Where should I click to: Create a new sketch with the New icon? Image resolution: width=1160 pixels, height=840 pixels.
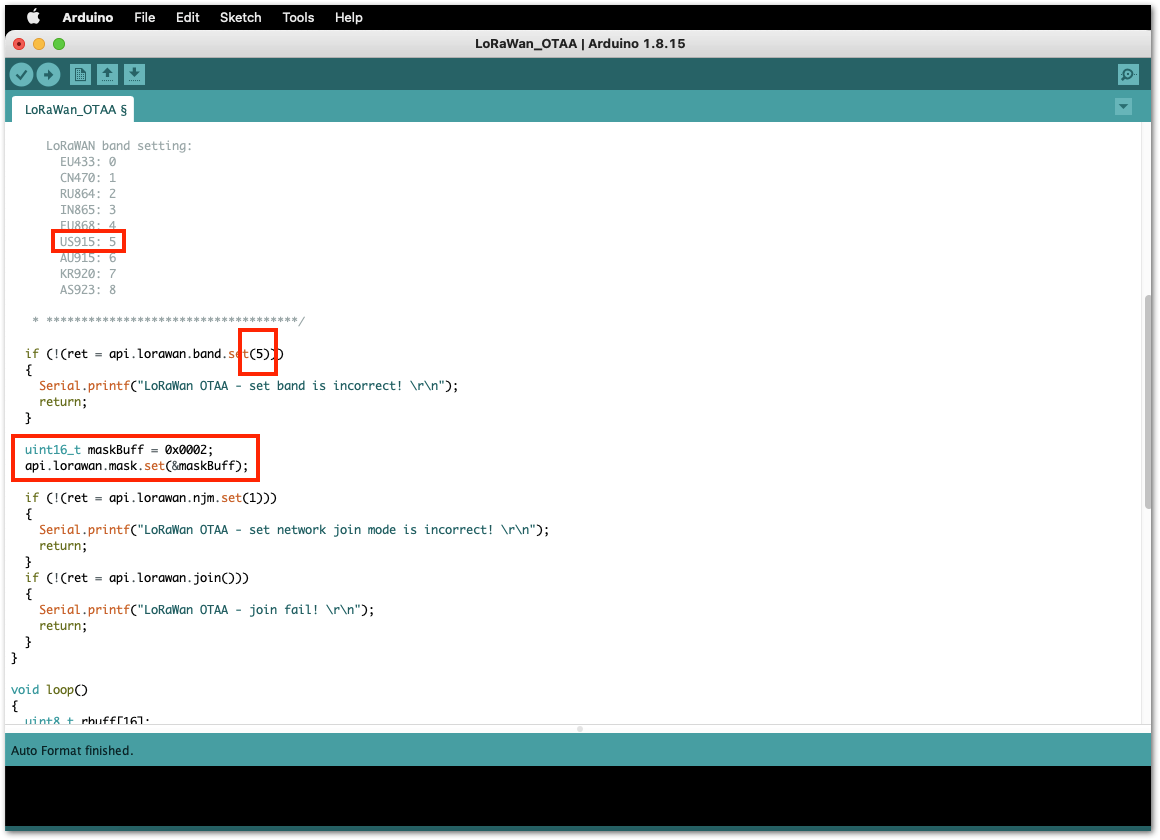point(80,75)
